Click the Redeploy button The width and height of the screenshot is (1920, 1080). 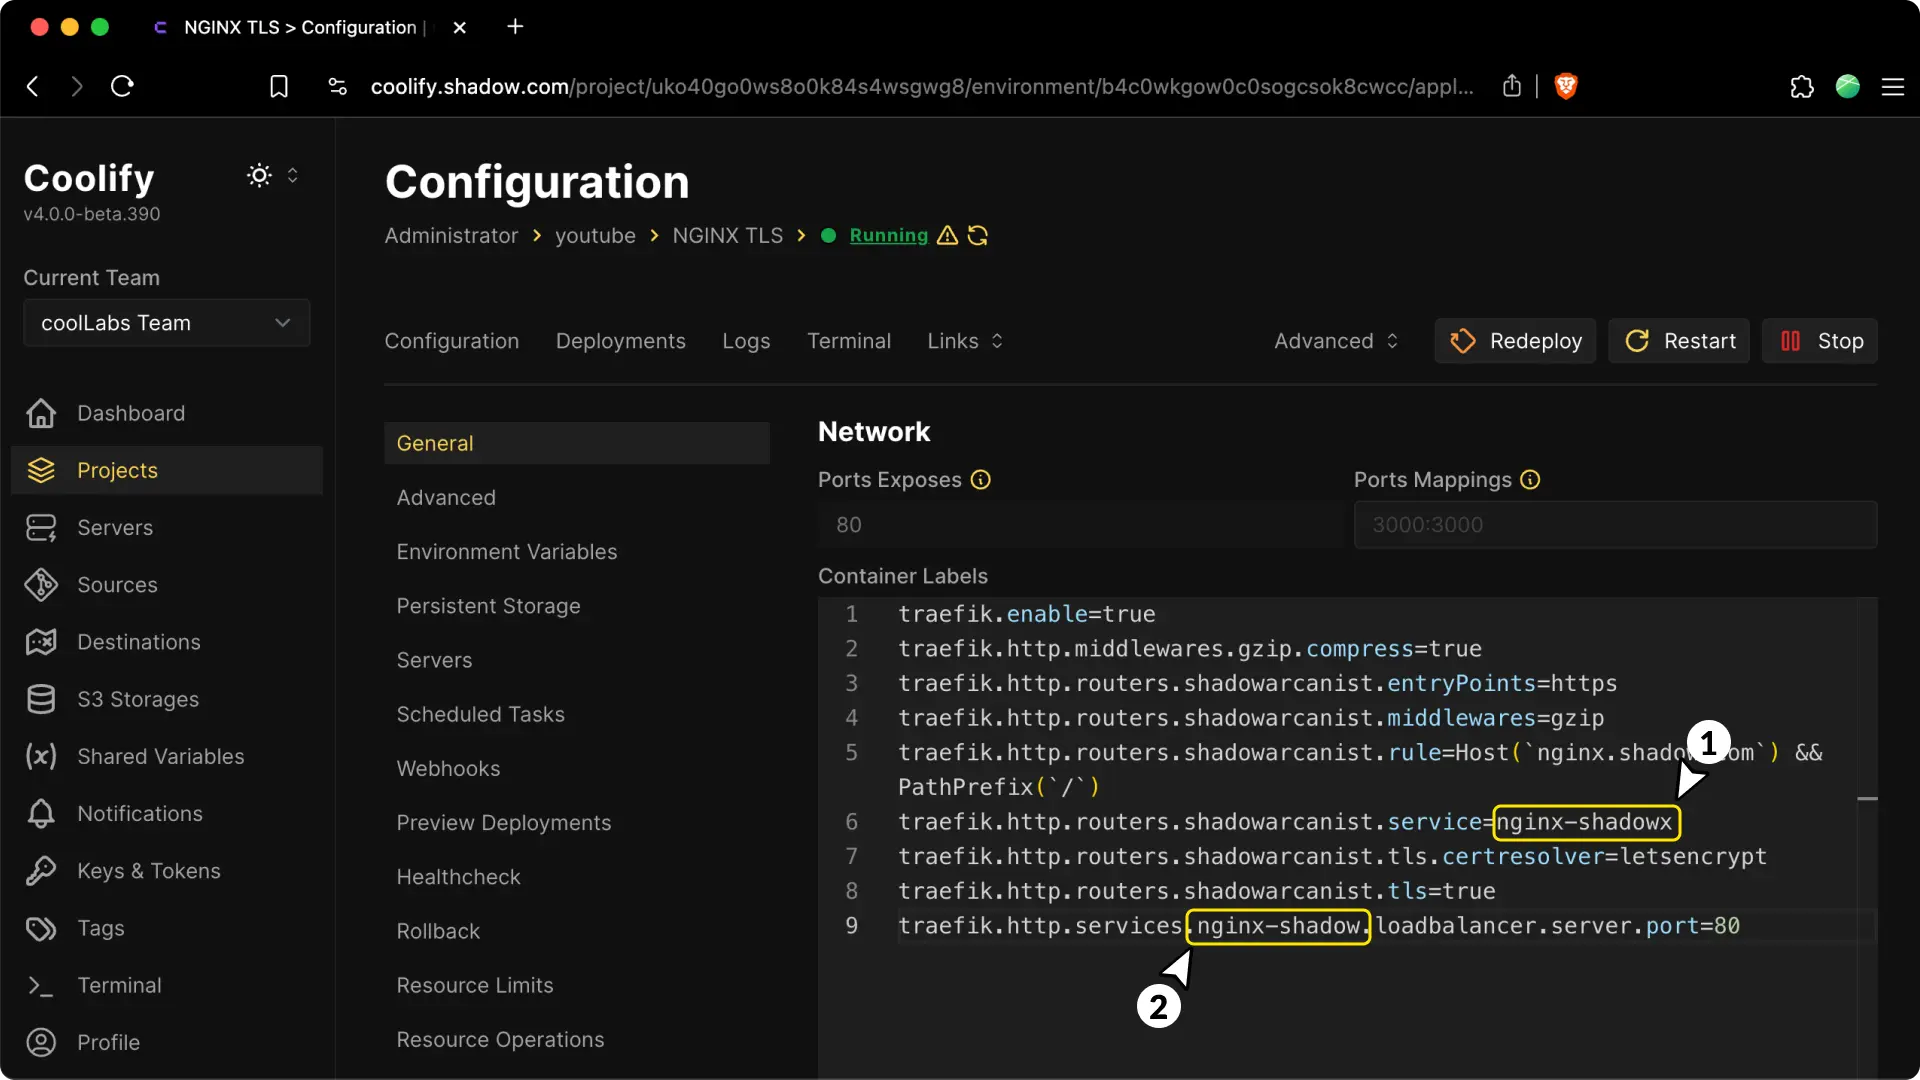click(x=1515, y=341)
